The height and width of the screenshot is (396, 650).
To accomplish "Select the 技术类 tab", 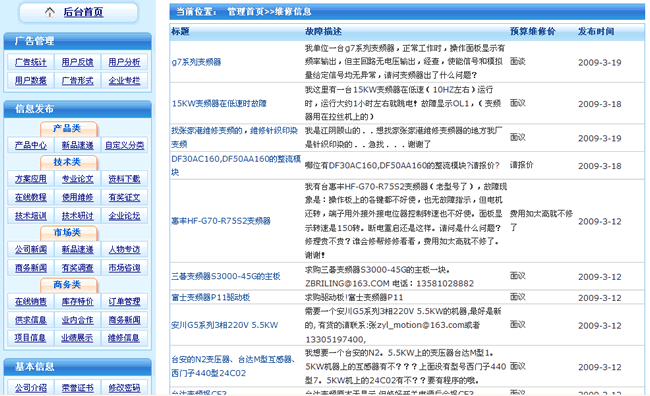I will pos(68,162).
